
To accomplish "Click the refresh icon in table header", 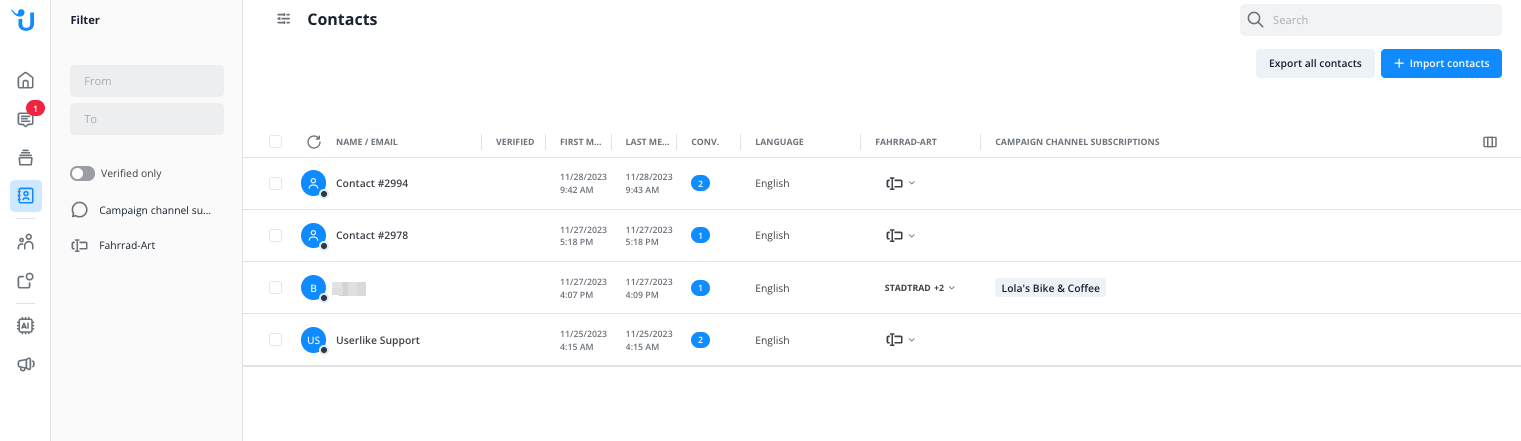I will 314,142.
